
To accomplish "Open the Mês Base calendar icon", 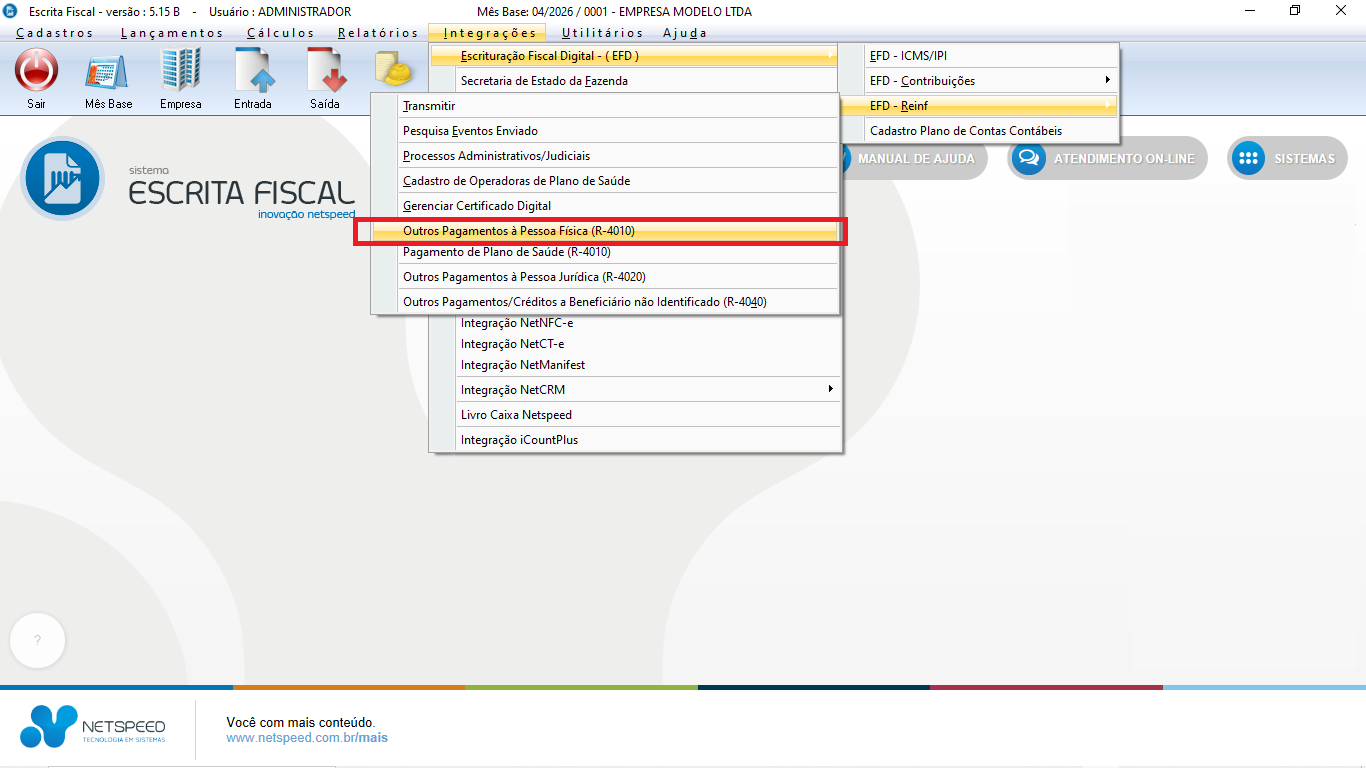I will (x=107, y=72).
